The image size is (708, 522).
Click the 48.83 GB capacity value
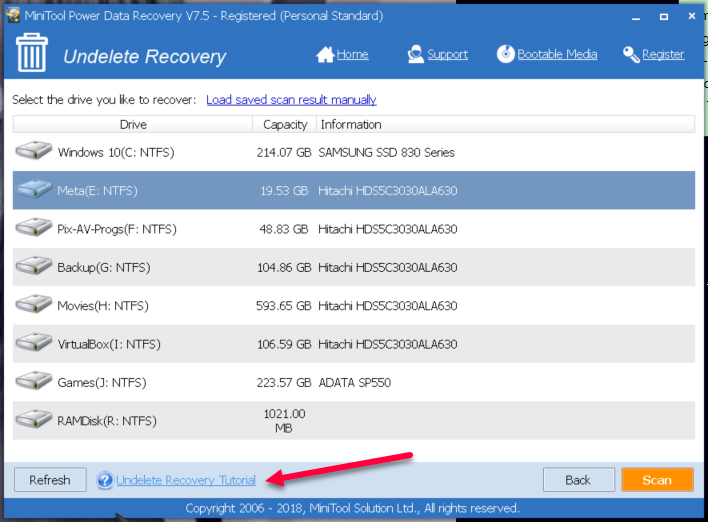point(284,229)
